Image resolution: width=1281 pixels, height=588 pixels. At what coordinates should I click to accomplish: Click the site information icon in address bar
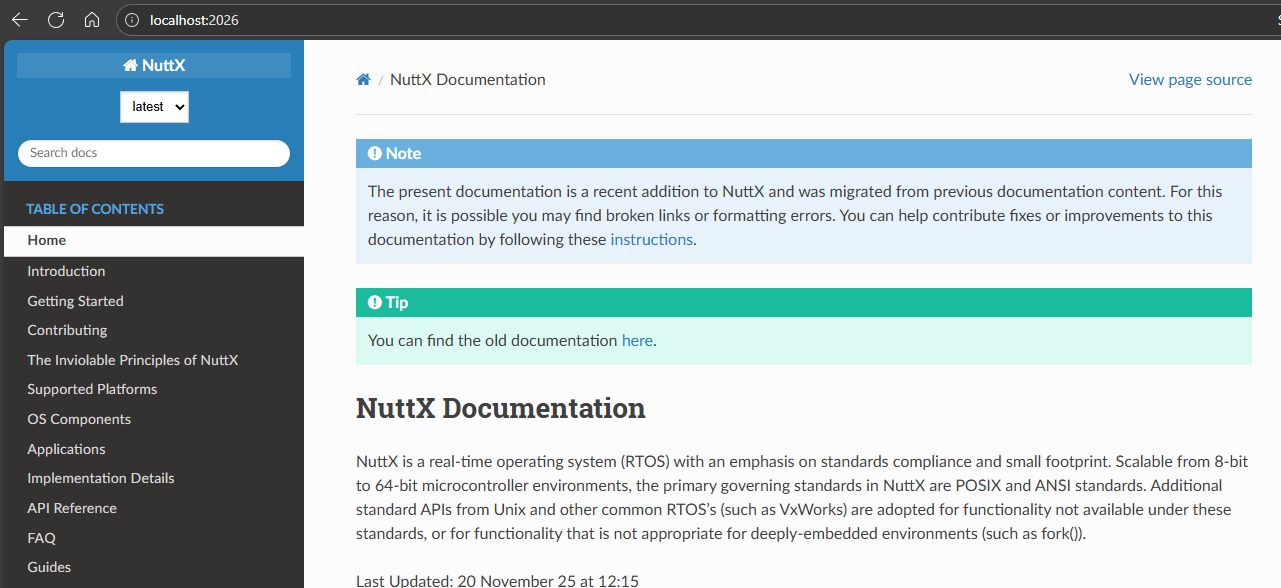(x=132, y=20)
